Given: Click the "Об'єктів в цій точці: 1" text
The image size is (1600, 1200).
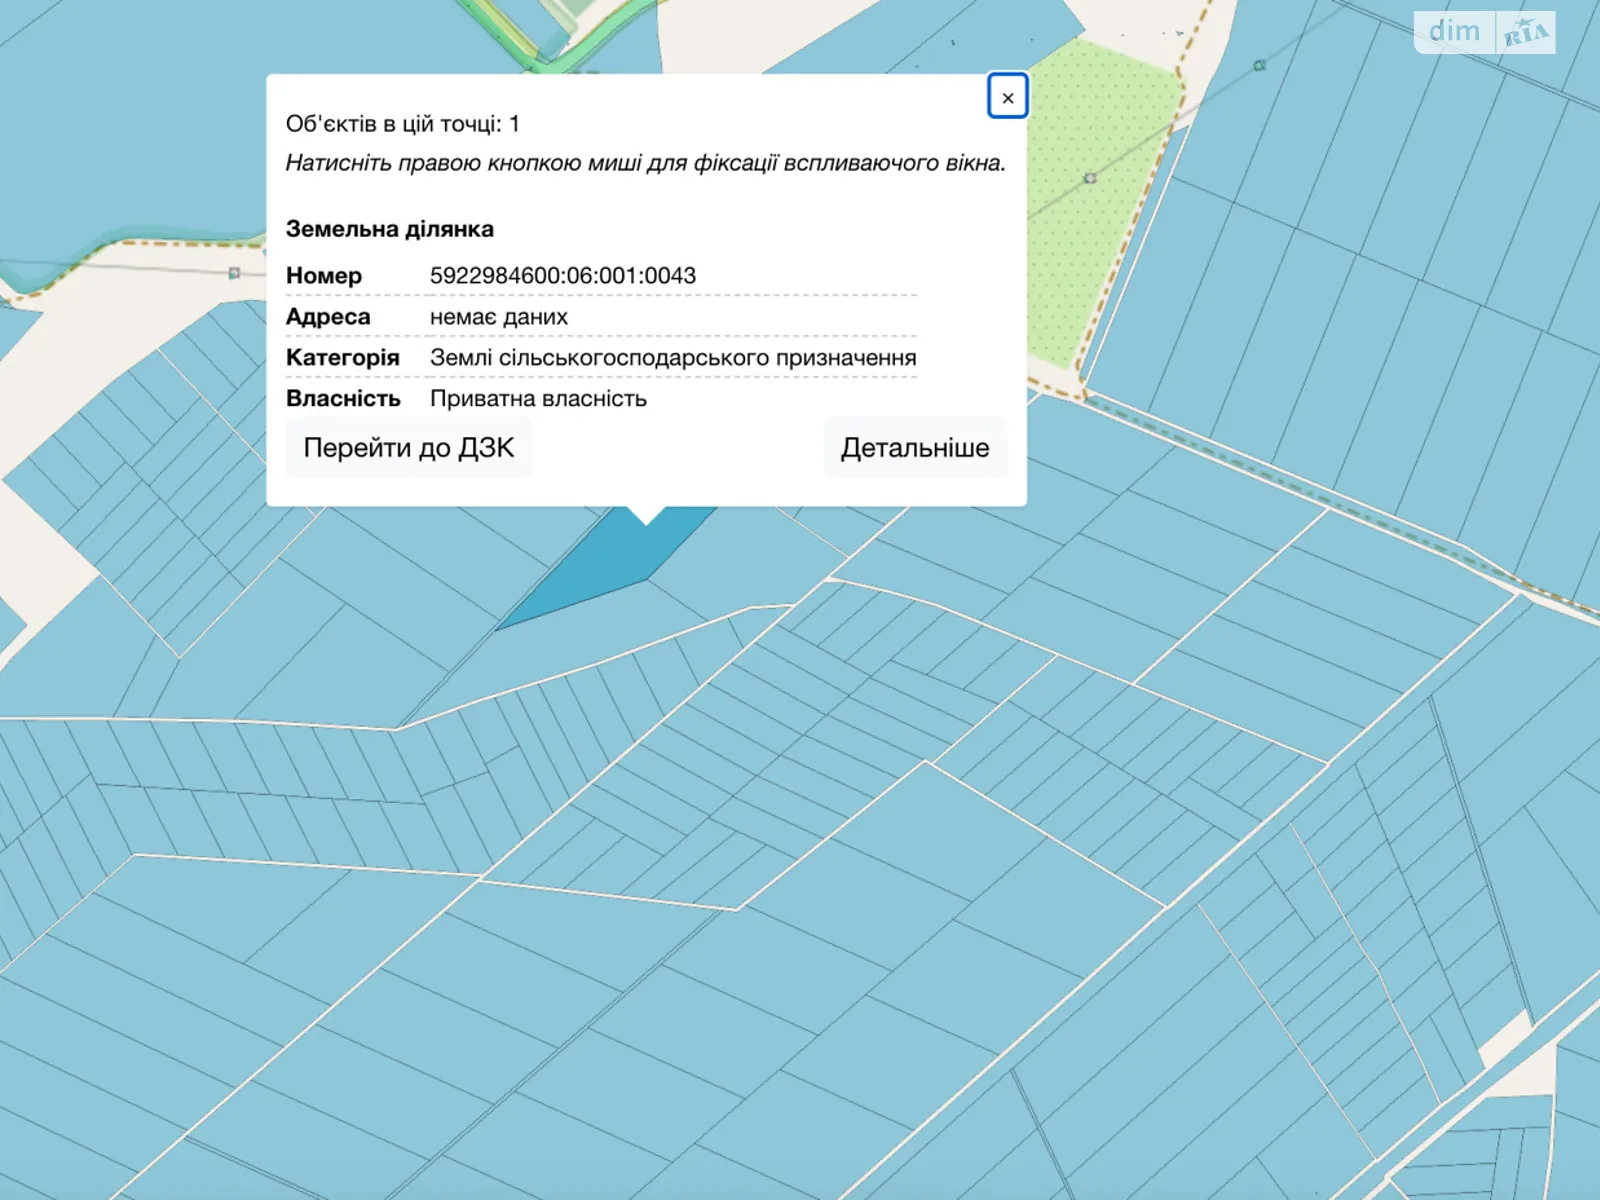Looking at the screenshot, I should tap(402, 124).
